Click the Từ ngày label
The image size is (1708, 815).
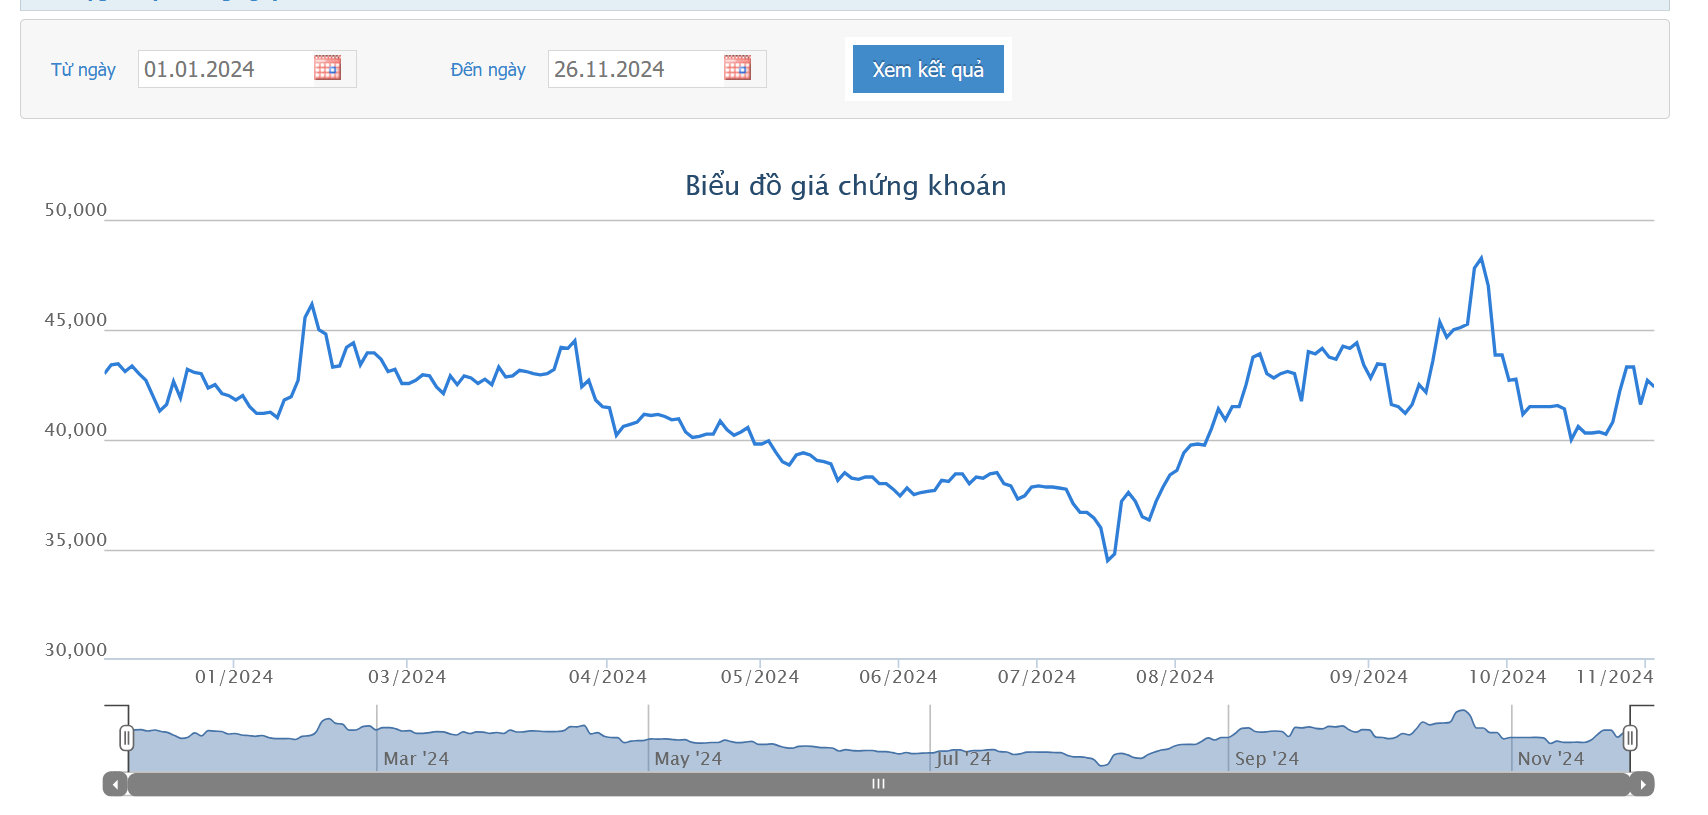click(83, 70)
